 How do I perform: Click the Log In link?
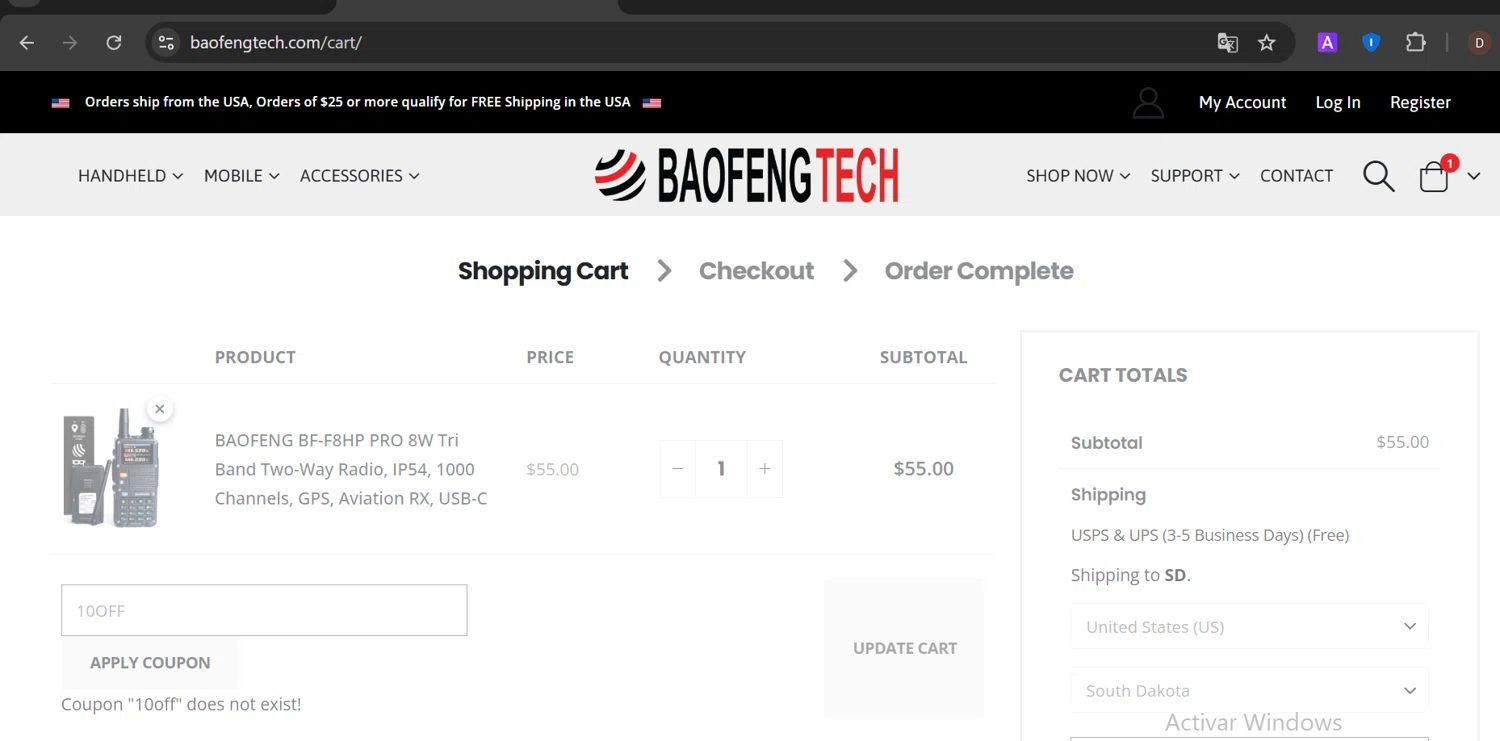click(1337, 102)
